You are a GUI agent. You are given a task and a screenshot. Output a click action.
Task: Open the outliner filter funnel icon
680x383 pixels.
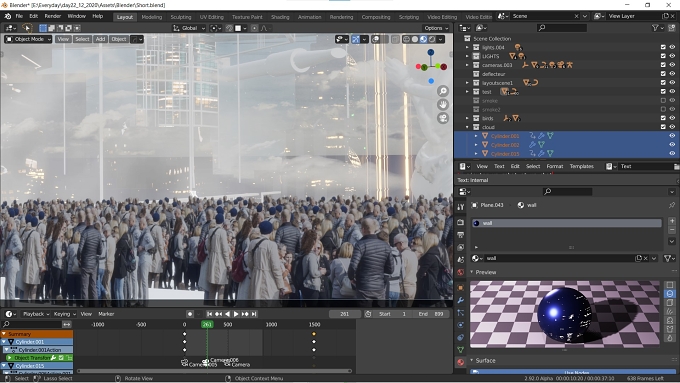point(655,28)
